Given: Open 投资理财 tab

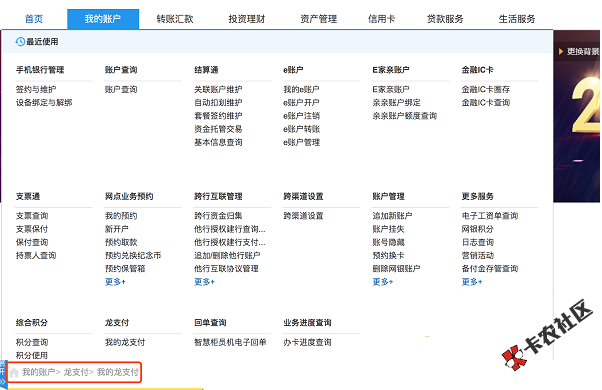Looking at the screenshot, I should coord(246,19).
